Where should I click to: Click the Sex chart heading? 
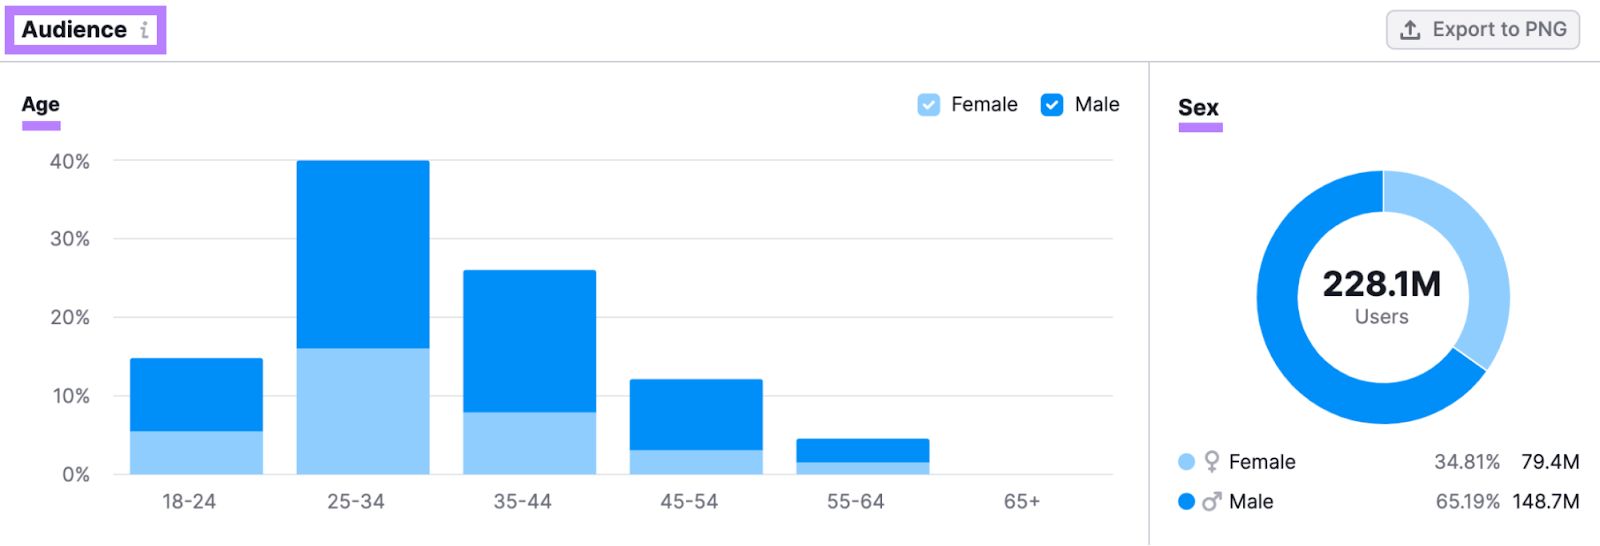tap(1198, 108)
